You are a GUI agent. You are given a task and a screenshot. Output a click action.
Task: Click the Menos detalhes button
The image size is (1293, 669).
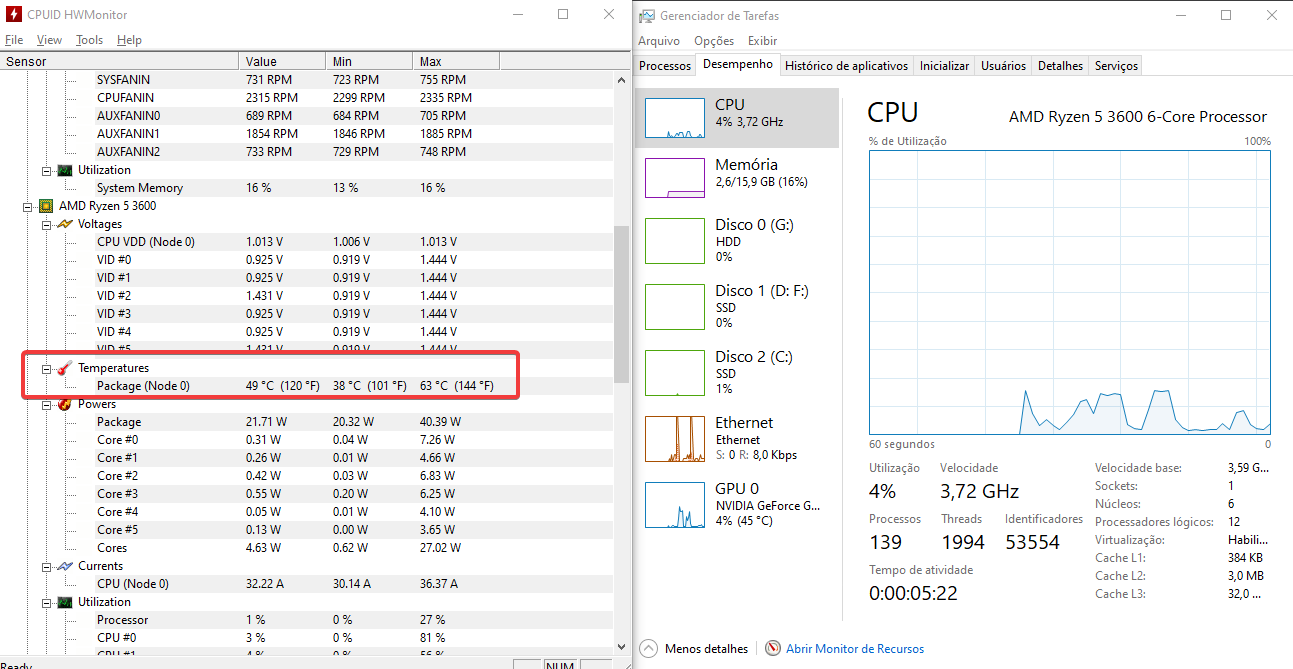pos(694,648)
